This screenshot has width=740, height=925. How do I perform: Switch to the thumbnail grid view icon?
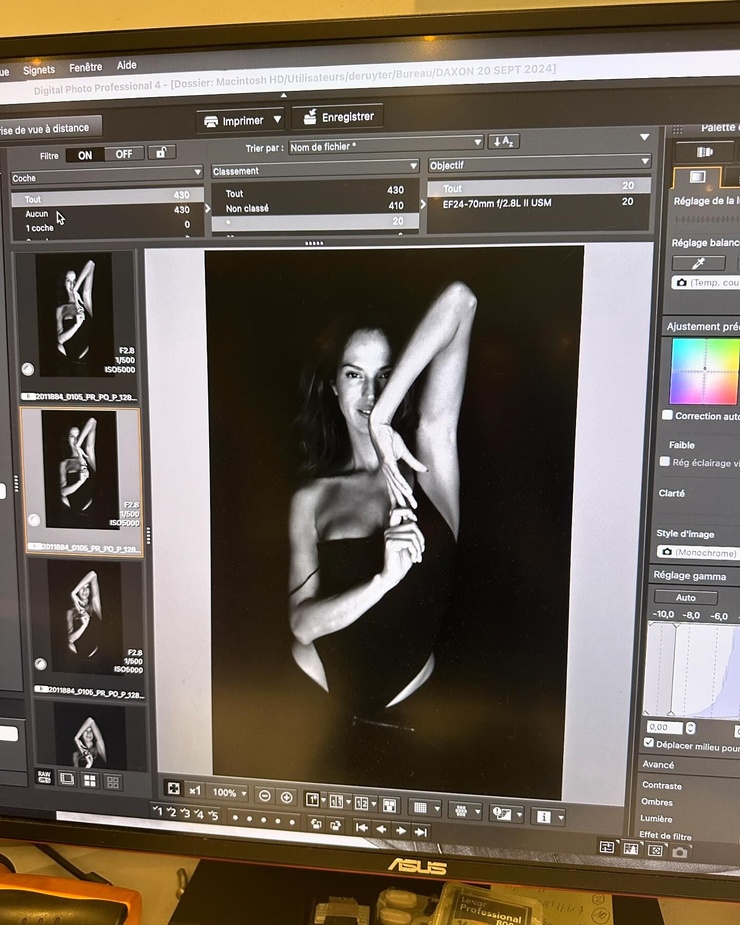coord(90,780)
